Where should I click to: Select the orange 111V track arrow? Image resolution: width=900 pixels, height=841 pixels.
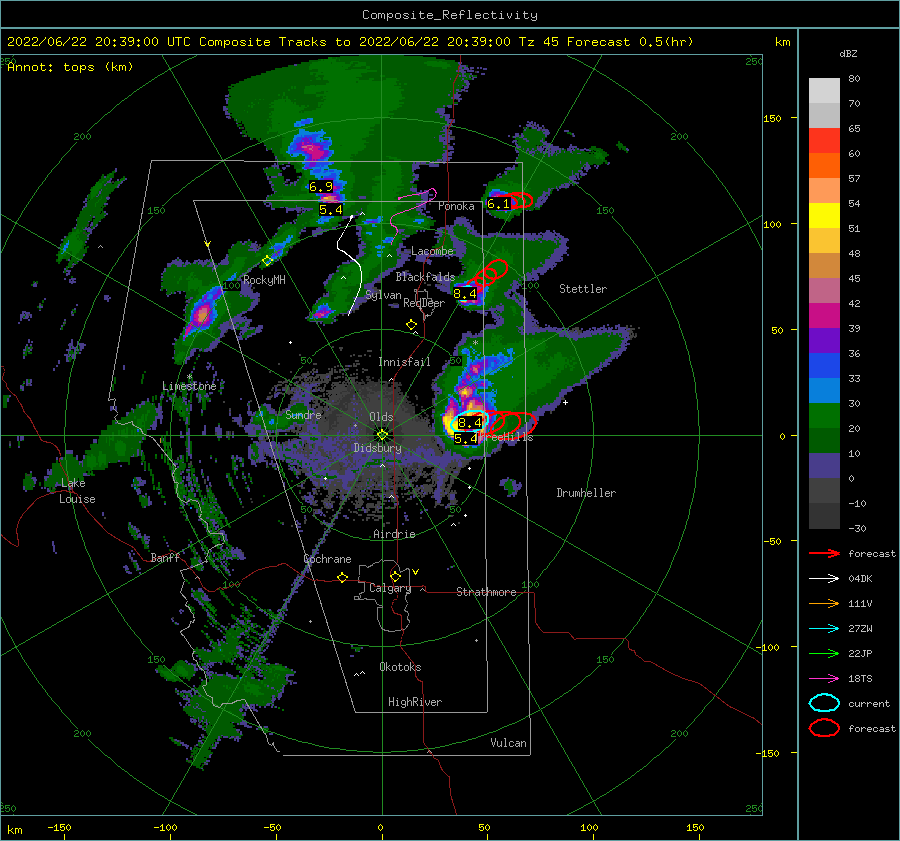tap(824, 603)
